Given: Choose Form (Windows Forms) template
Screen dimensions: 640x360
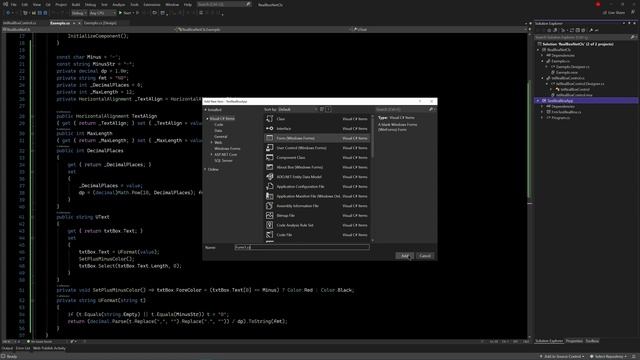Looking at the screenshot, I should click(317, 138).
